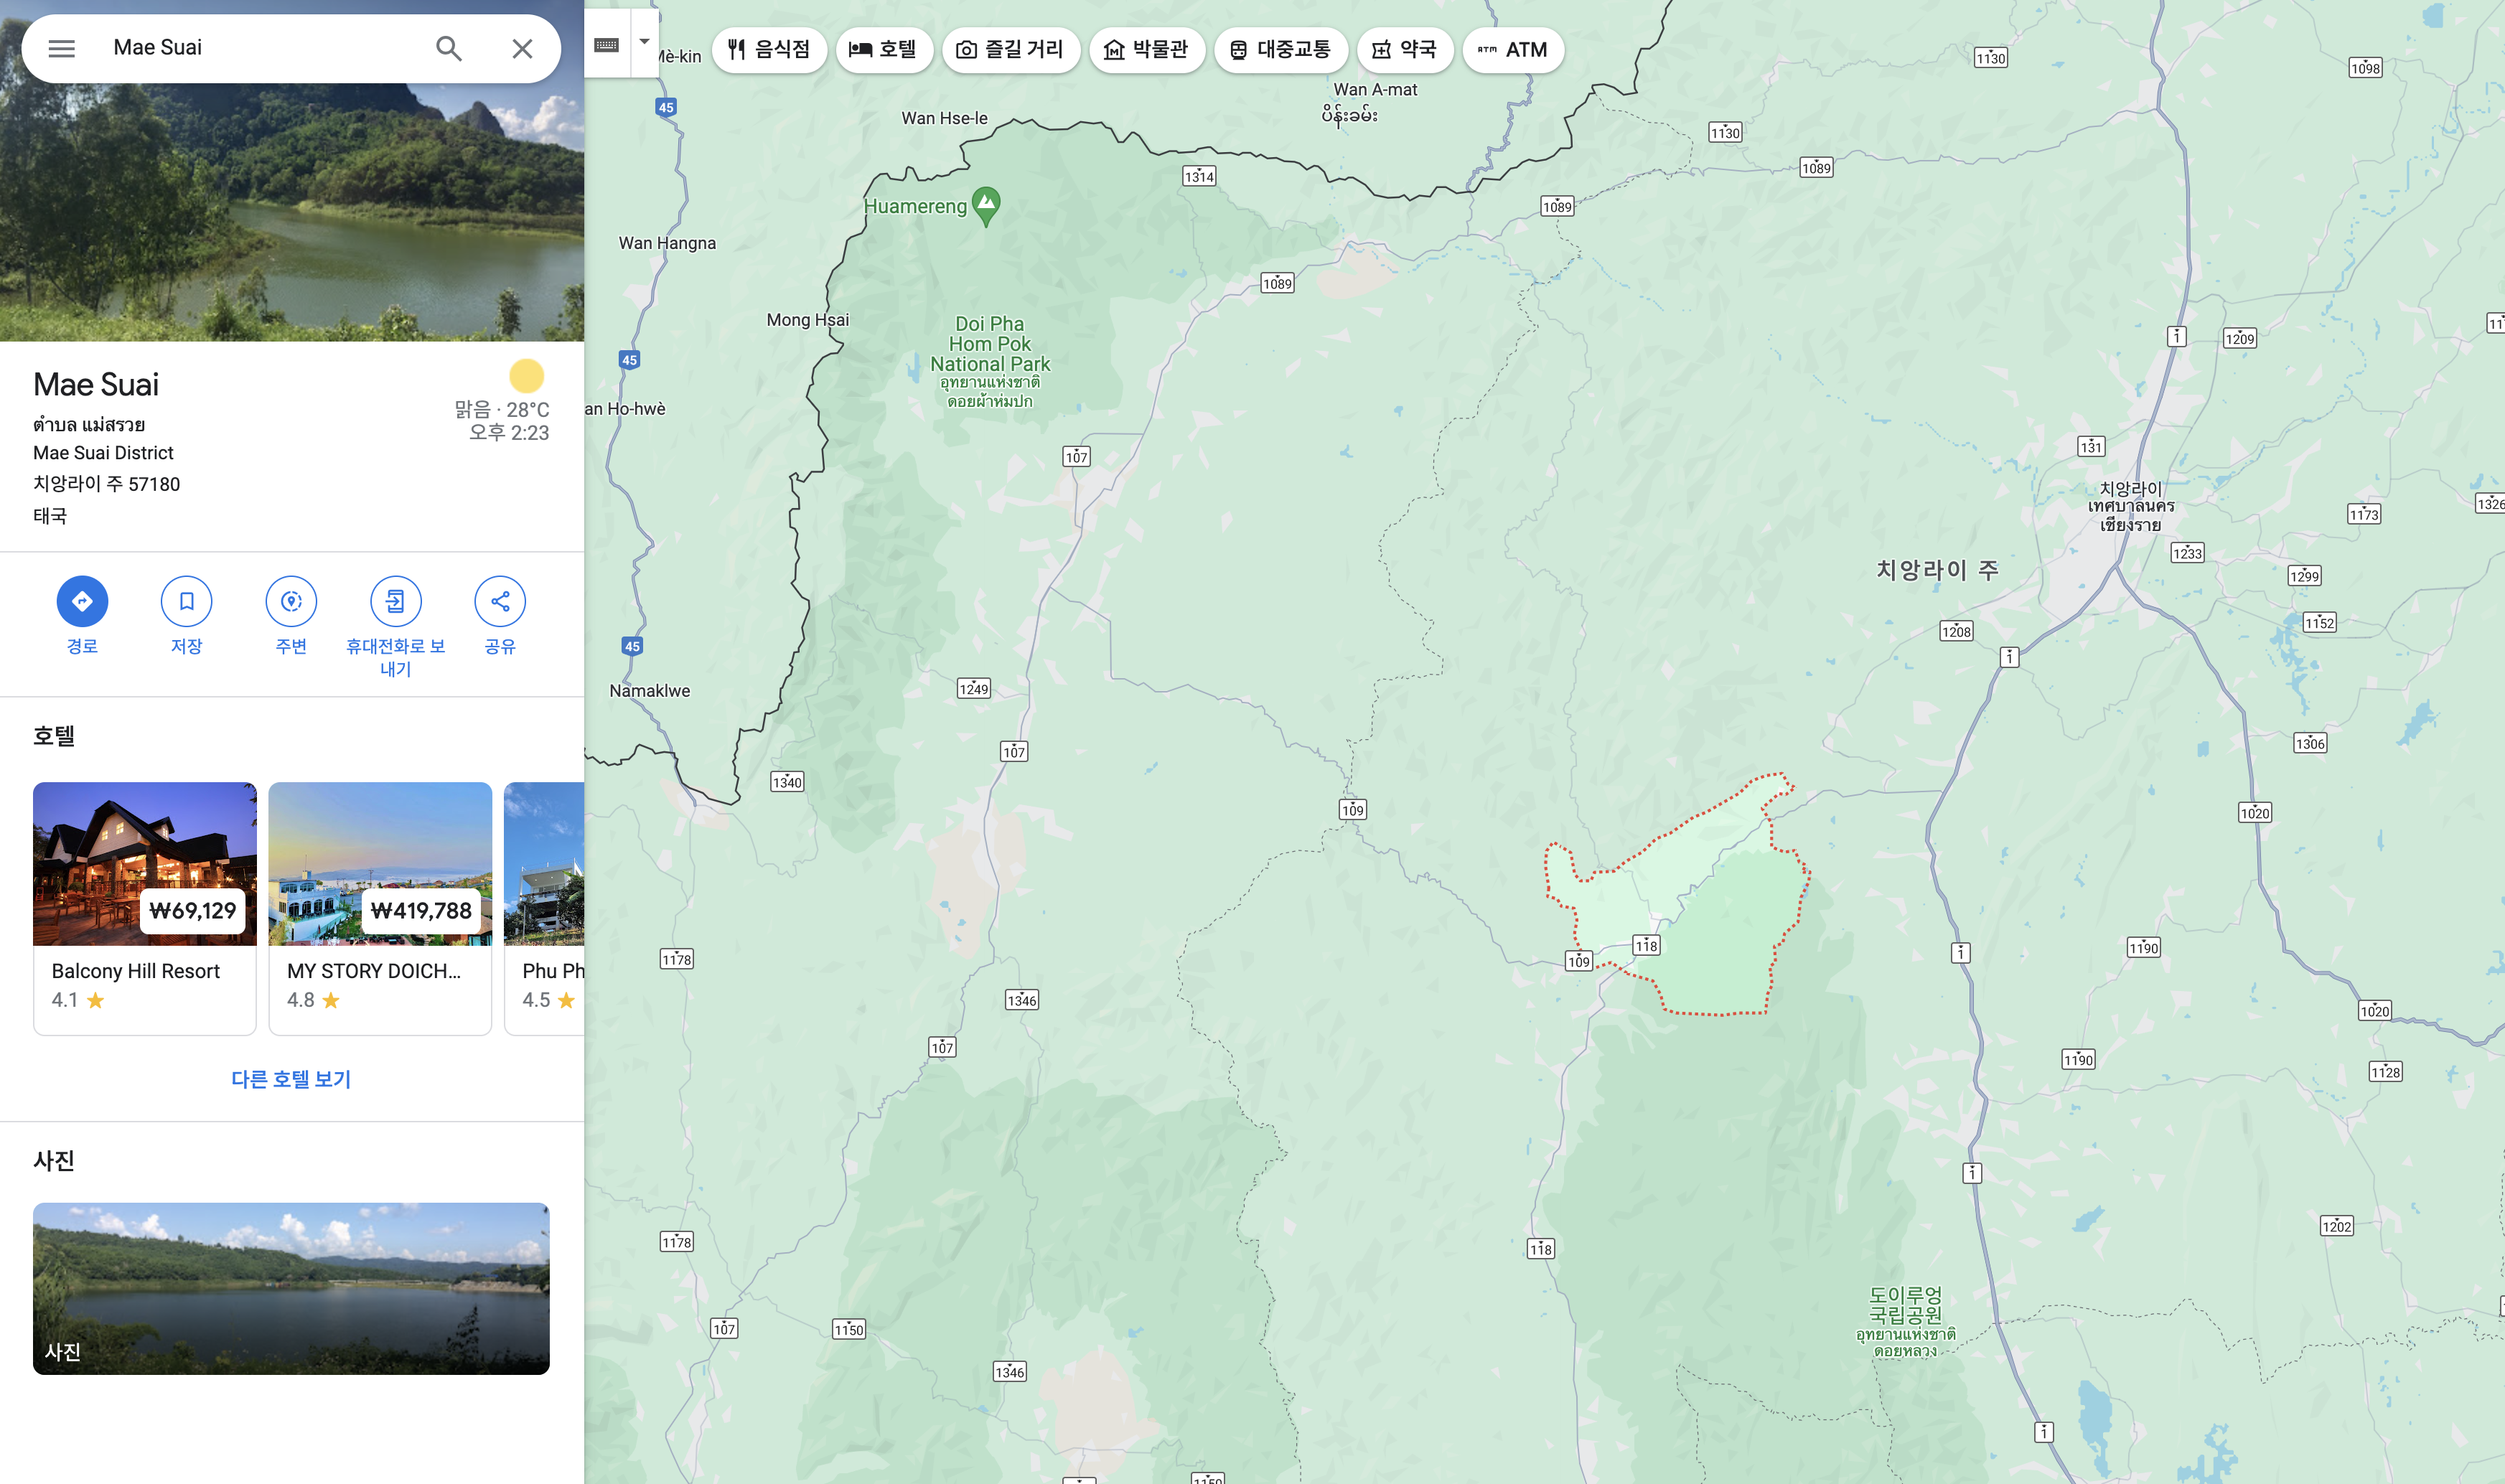Click the 다른 호텔 보기 link
Viewport: 2505px width, 1484px height.
(x=291, y=1079)
